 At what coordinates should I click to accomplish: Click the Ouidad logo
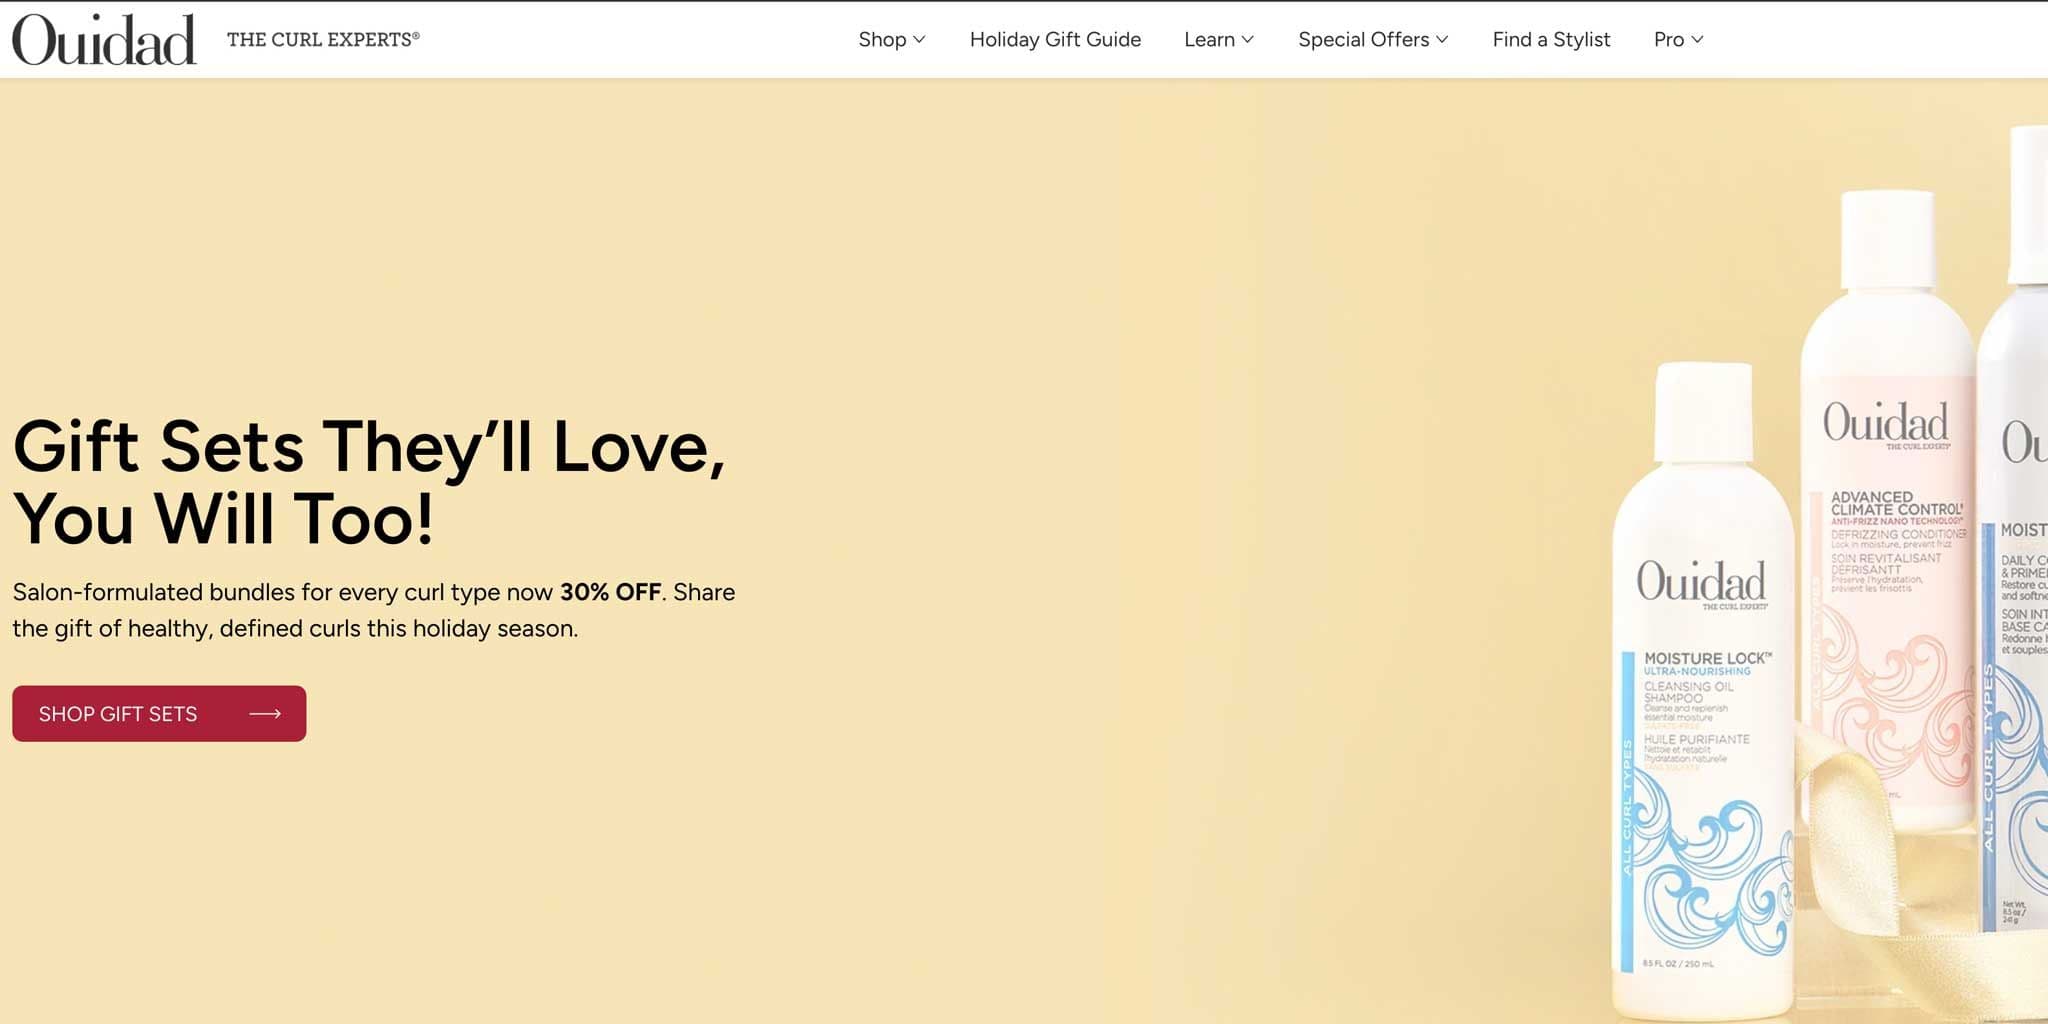pyautogui.click(x=103, y=38)
